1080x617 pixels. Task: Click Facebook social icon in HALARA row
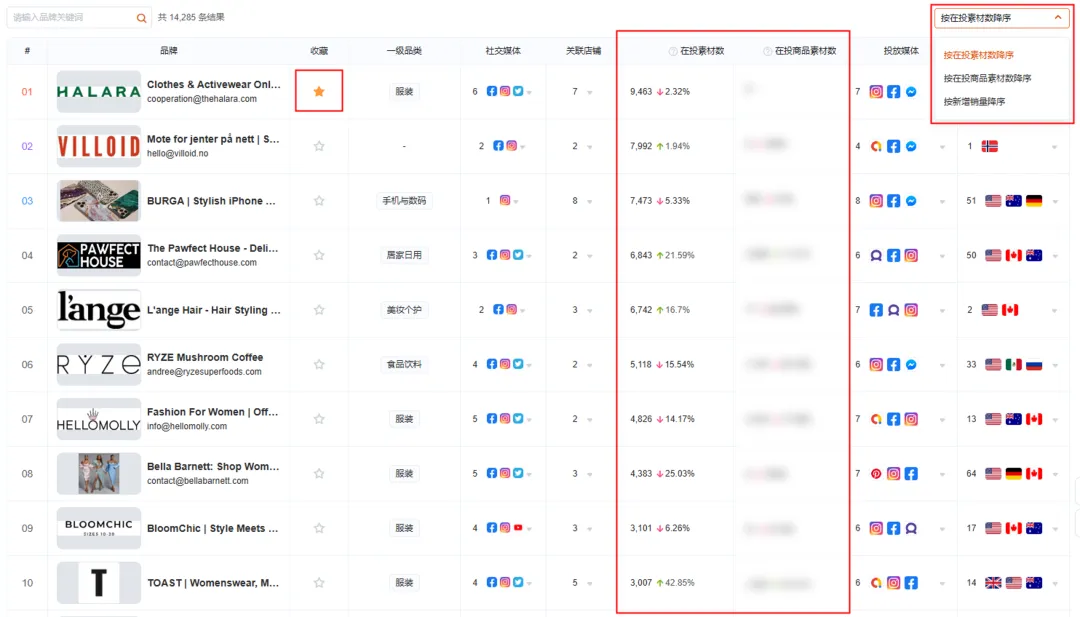(x=492, y=91)
